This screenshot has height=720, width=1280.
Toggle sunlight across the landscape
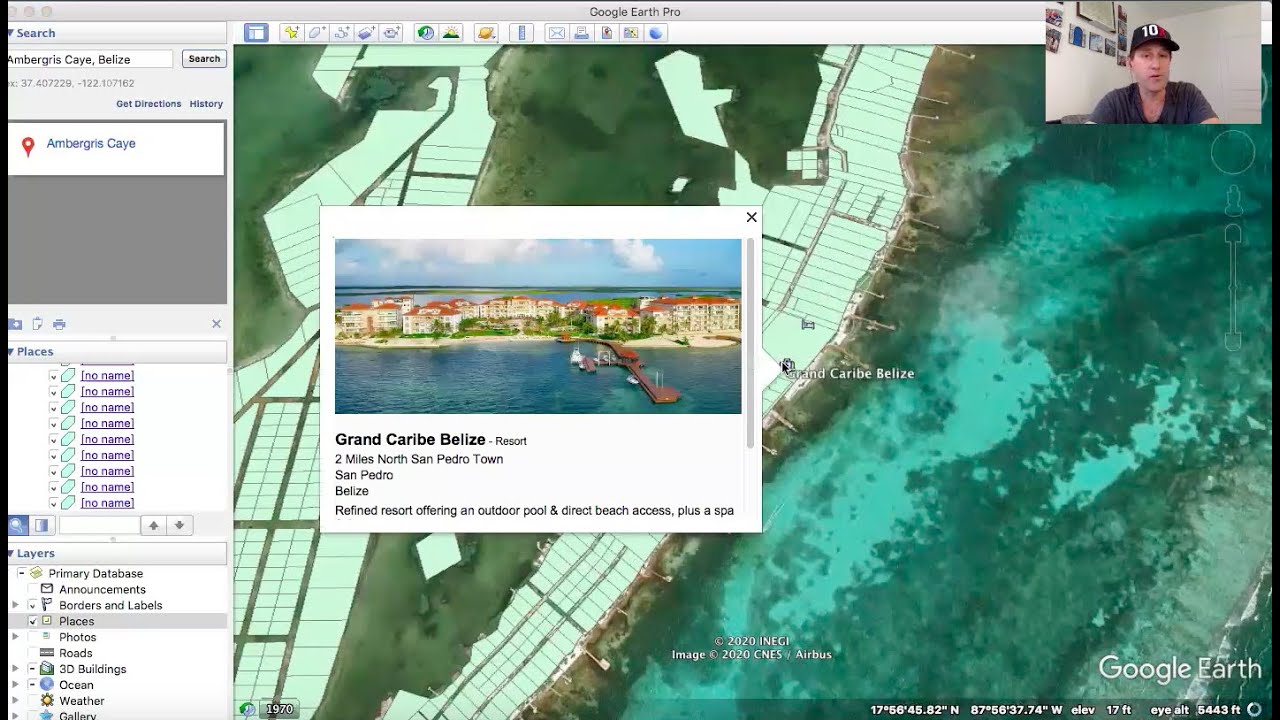click(x=451, y=33)
